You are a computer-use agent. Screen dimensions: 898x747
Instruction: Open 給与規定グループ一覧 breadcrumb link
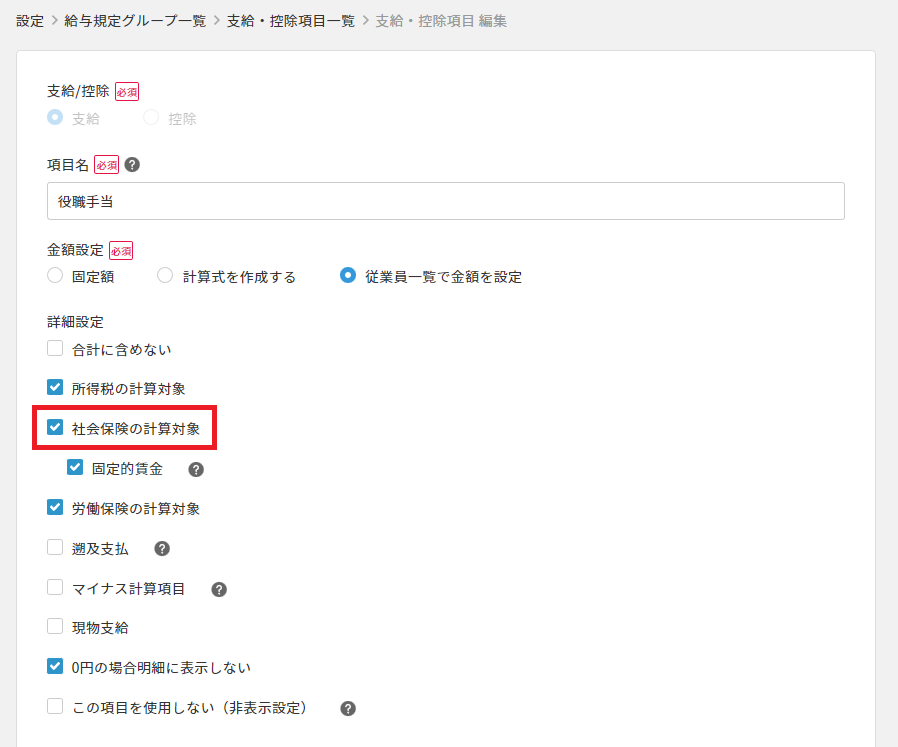(135, 20)
